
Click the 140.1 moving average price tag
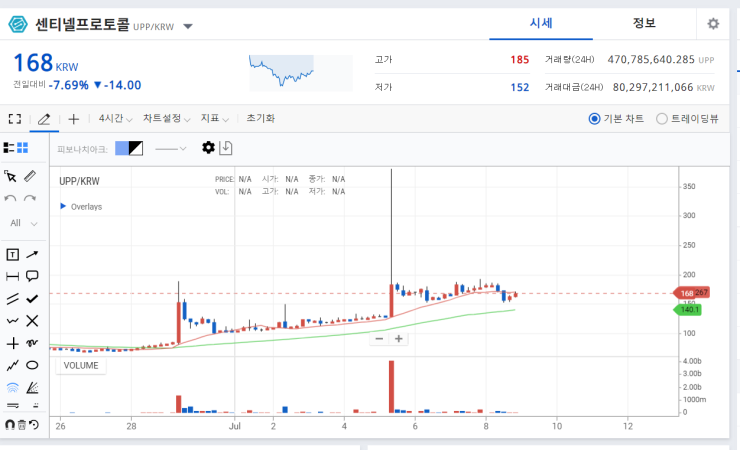pyautogui.click(x=688, y=310)
